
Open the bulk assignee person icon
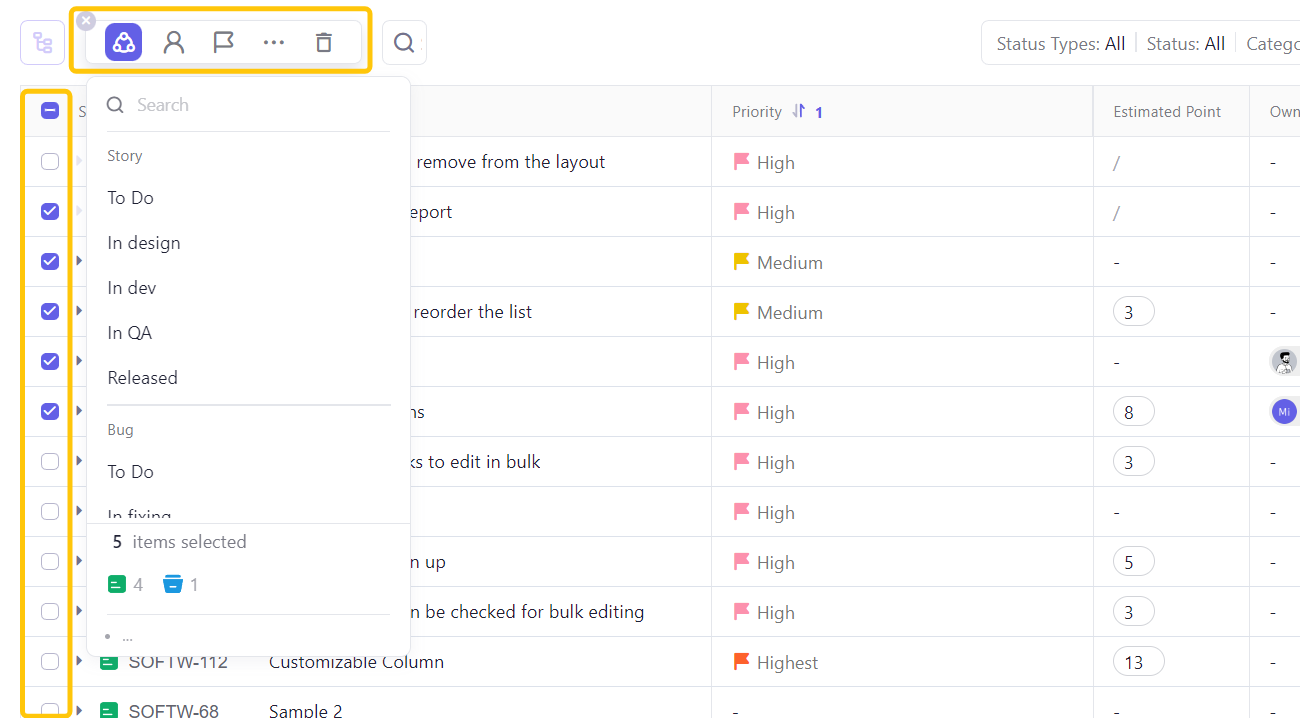point(174,43)
